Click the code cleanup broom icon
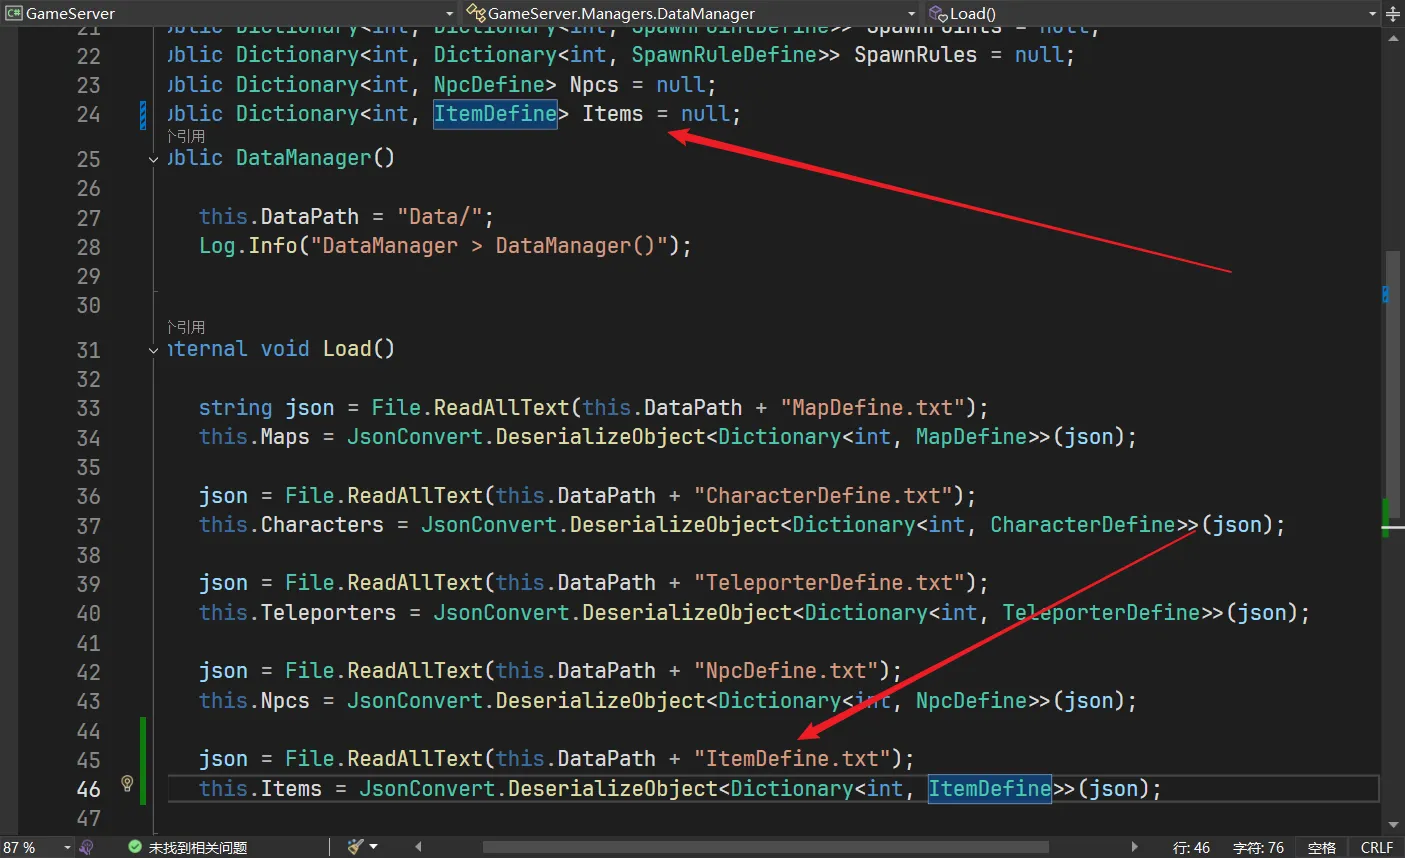 pyautogui.click(x=355, y=847)
